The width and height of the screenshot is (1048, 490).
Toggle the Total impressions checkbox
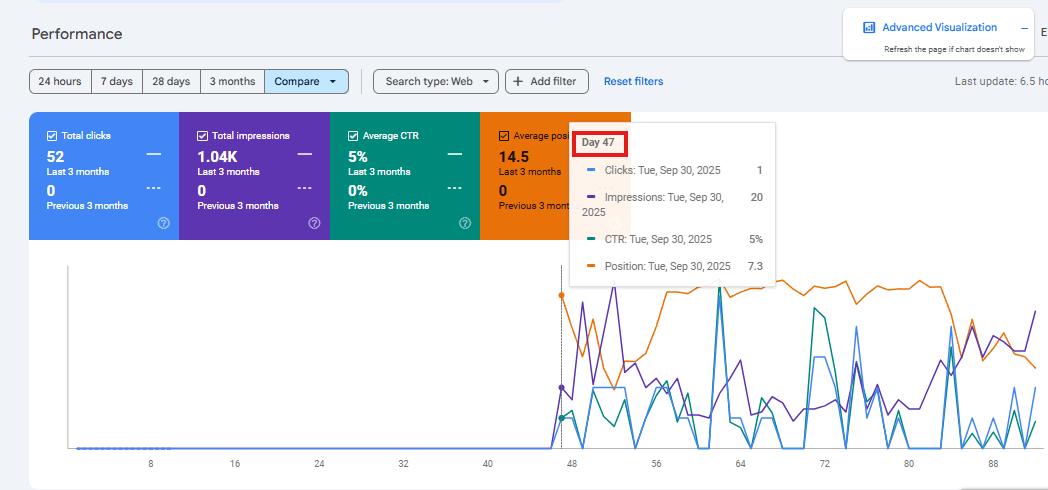pyautogui.click(x=203, y=136)
